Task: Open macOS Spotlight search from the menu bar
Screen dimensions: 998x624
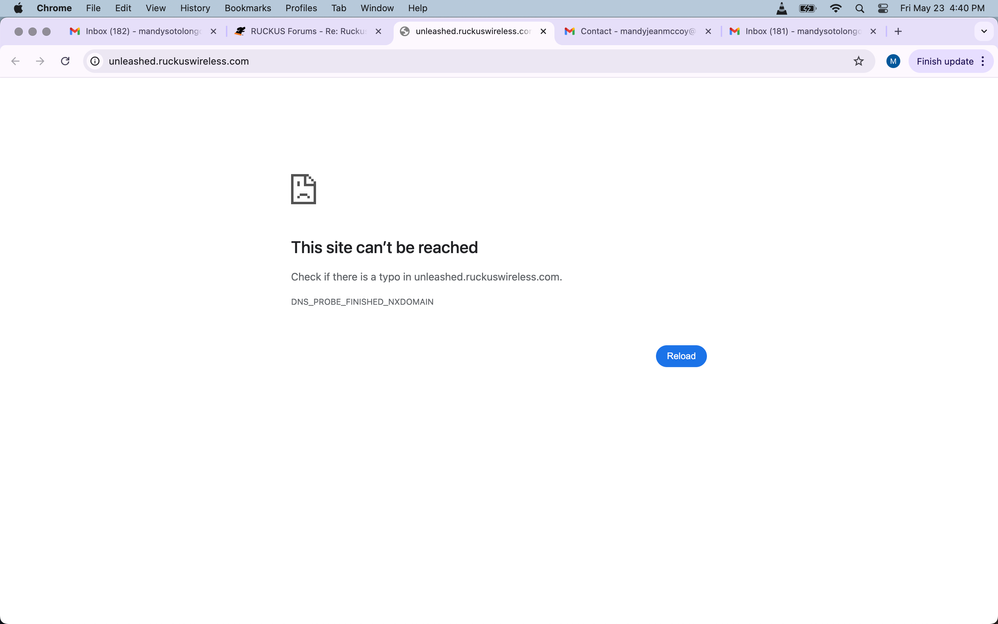Action: pyautogui.click(x=859, y=8)
